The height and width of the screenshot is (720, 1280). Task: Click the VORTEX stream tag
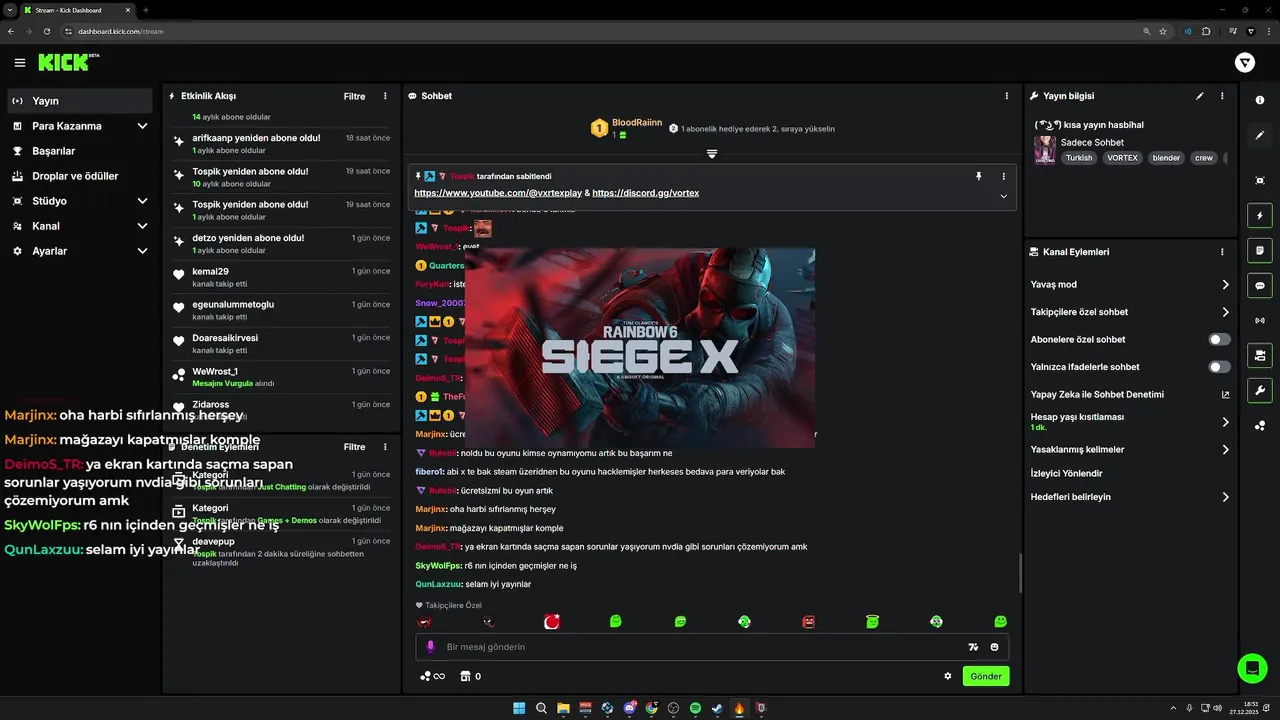[1122, 158]
